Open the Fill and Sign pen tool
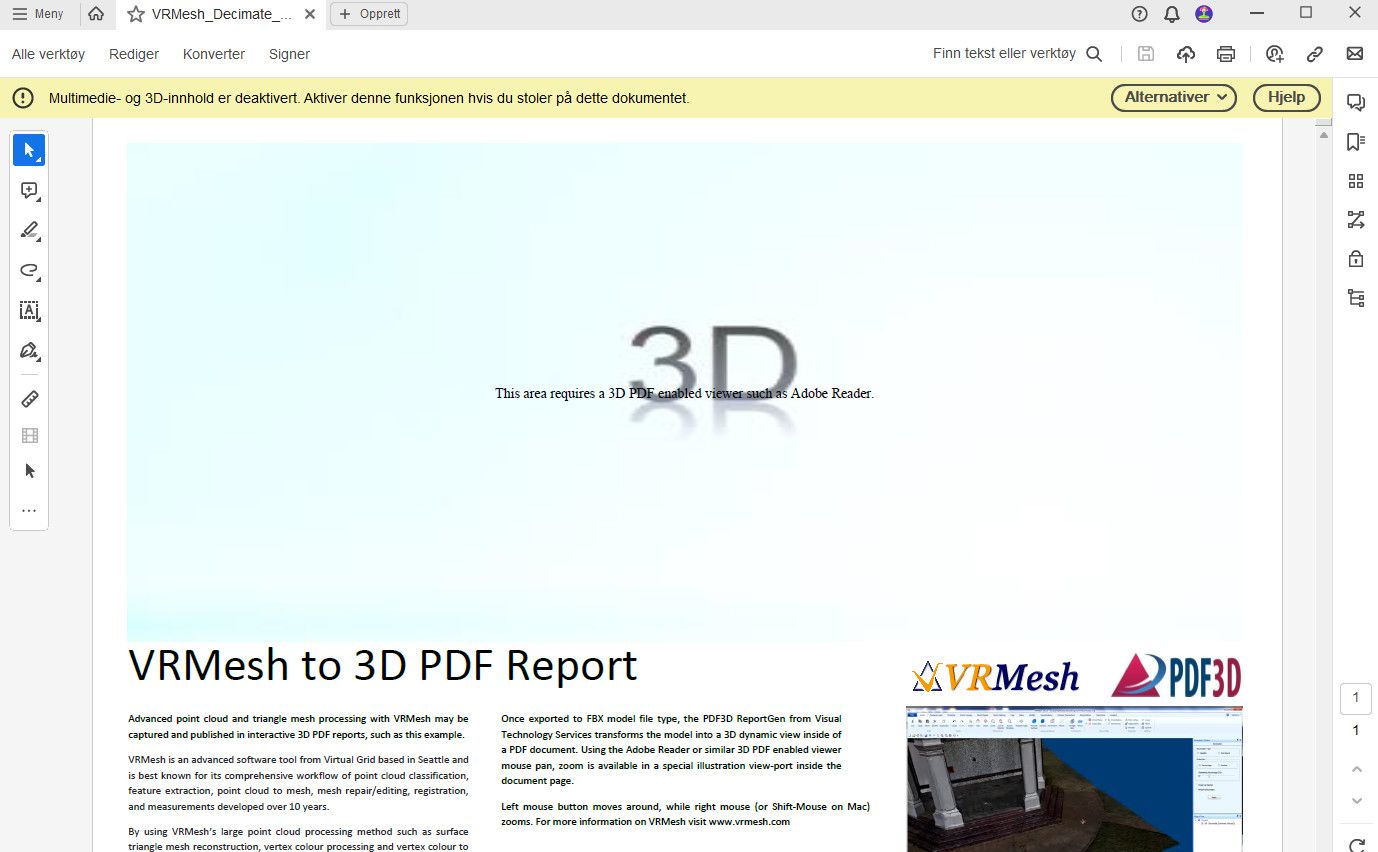Viewport: 1378px width, 852px height. (x=29, y=350)
